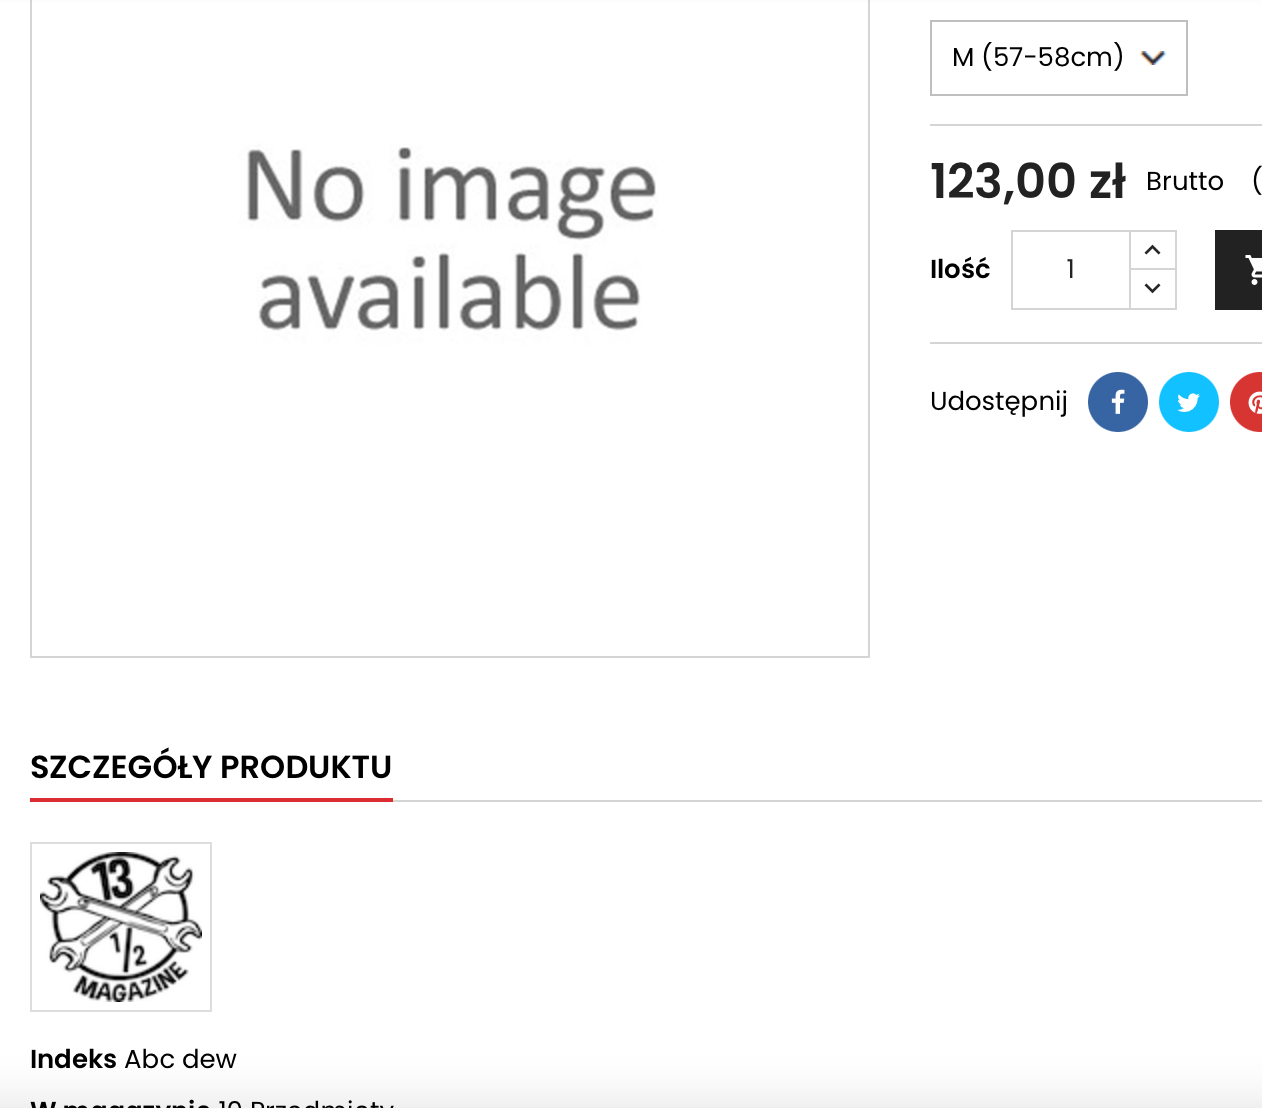Image resolution: width=1262 pixels, height=1108 pixels.
Task: Decrease quantity with the down arrow
Action: [1153, 289]
